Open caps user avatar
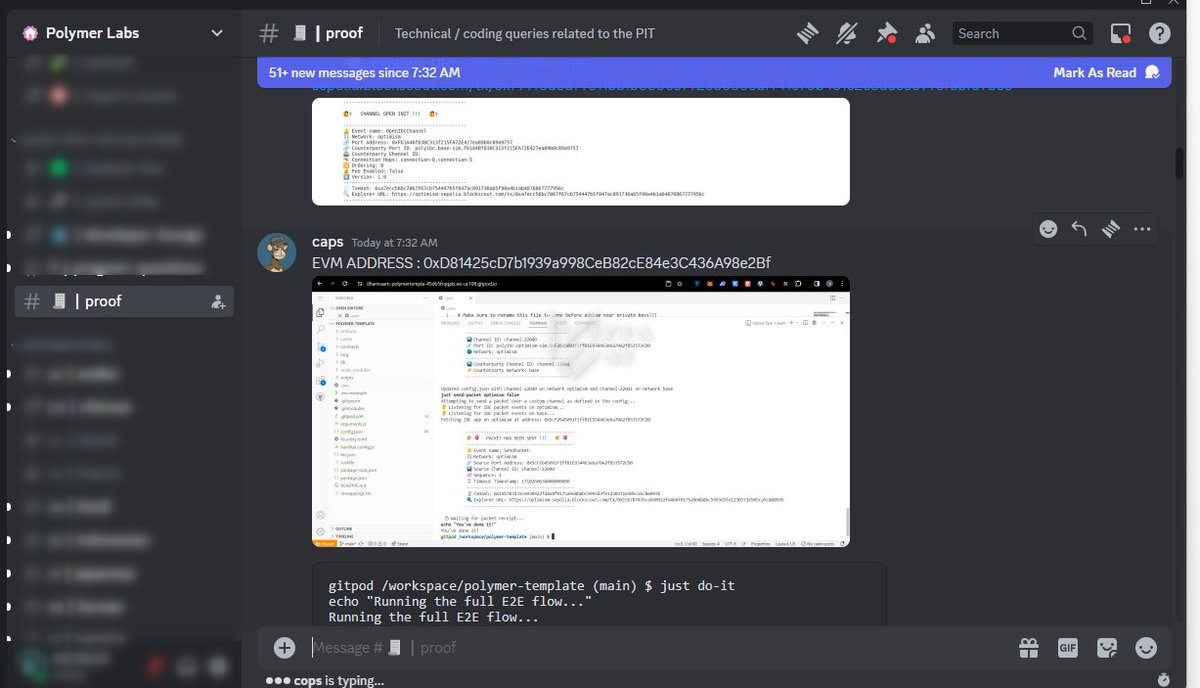1200x688 pixels. point(277,252)
